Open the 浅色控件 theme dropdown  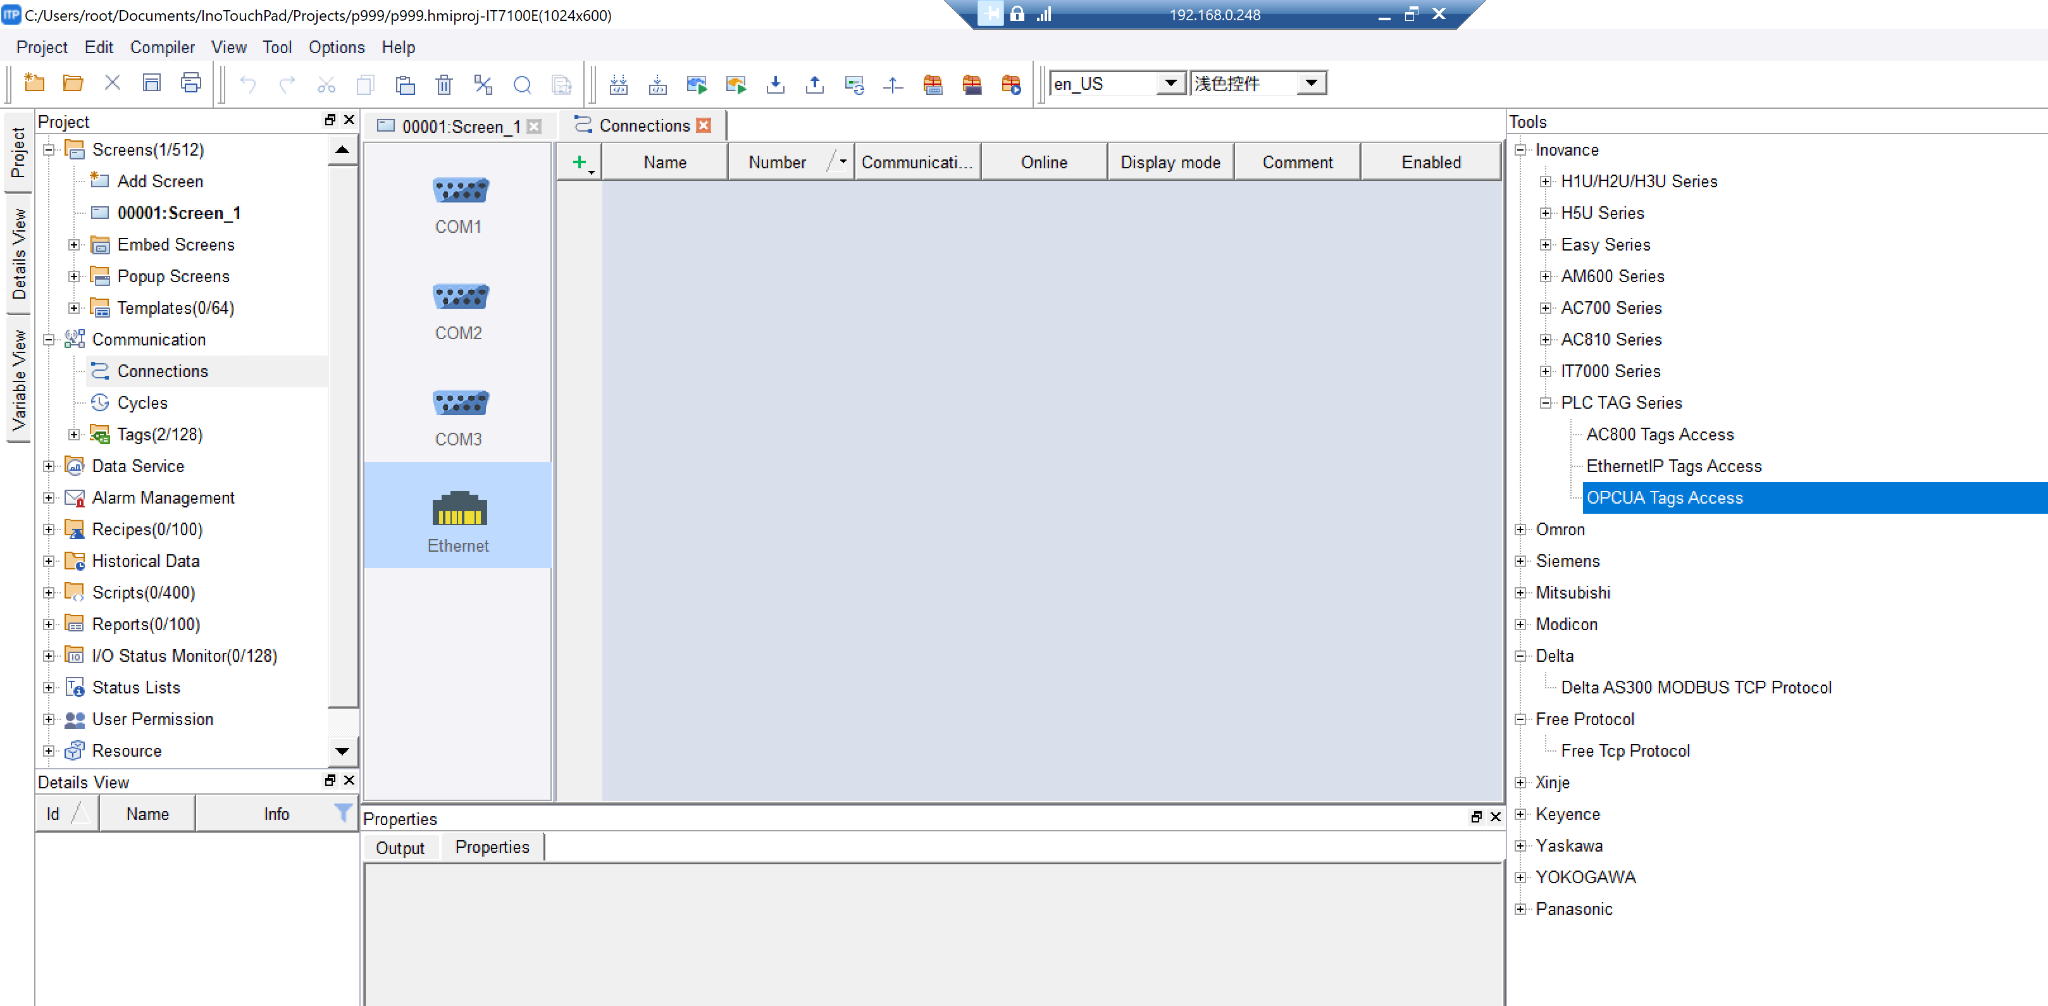click(1310, 84)
